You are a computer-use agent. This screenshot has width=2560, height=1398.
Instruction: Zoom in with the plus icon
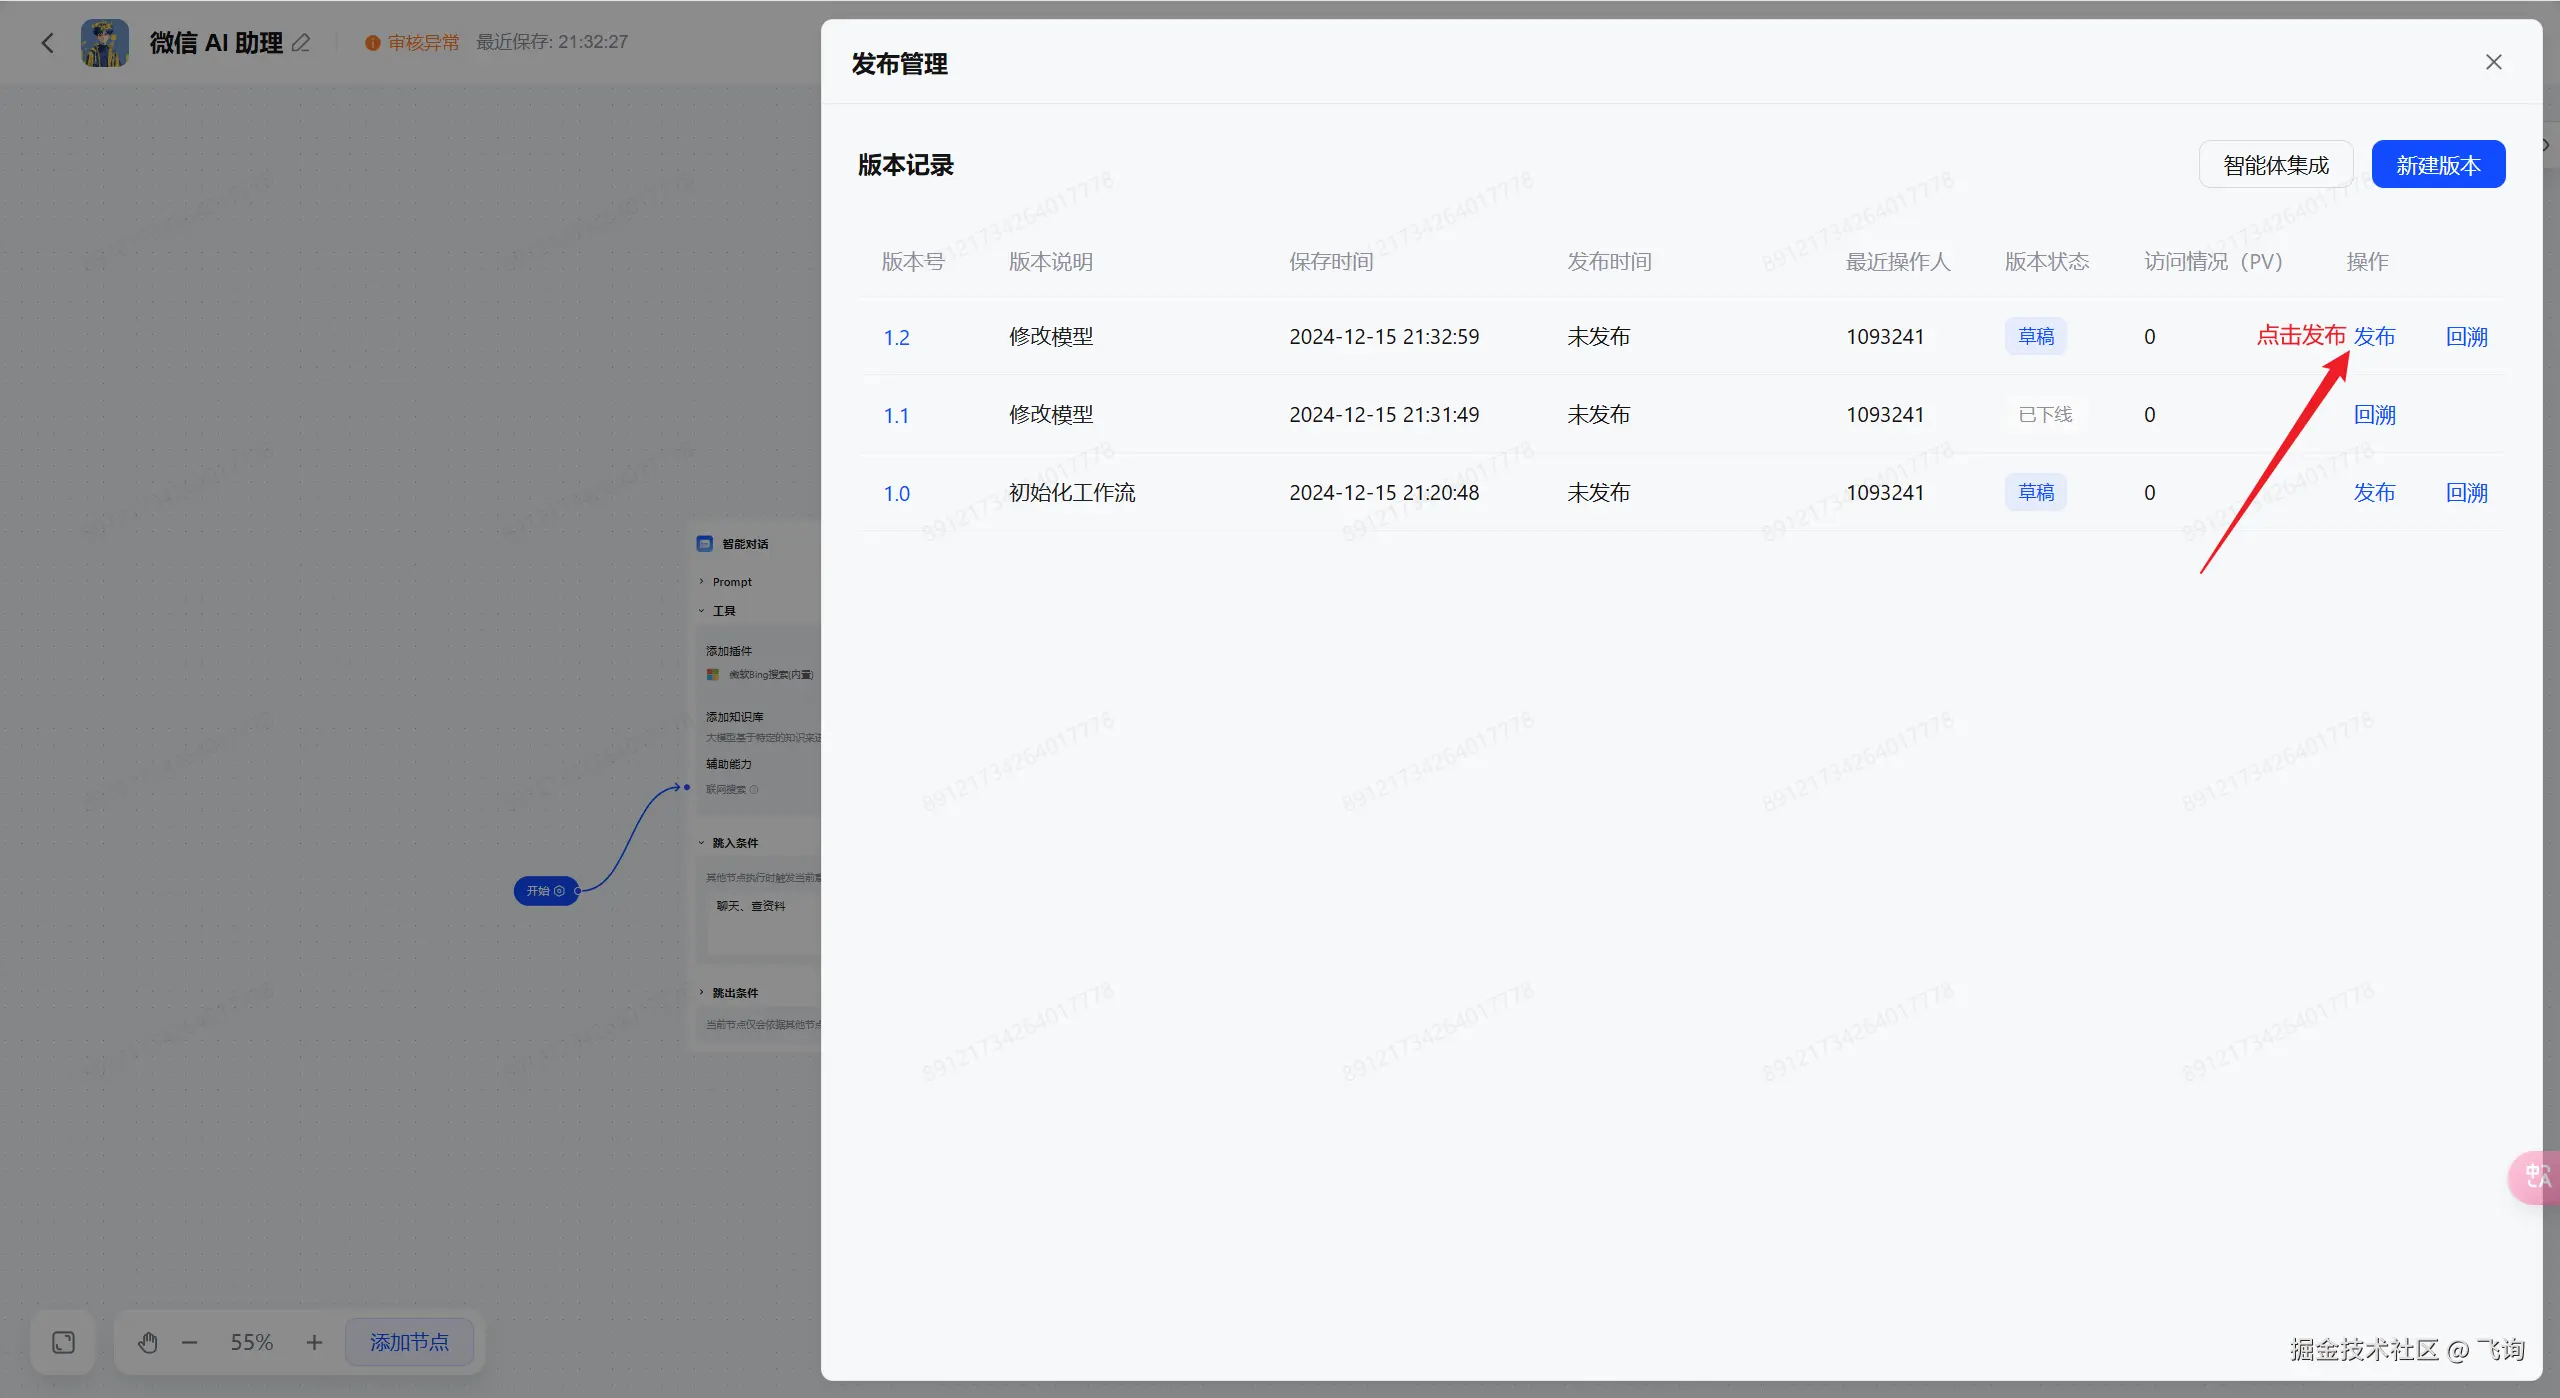(314, 1342)
